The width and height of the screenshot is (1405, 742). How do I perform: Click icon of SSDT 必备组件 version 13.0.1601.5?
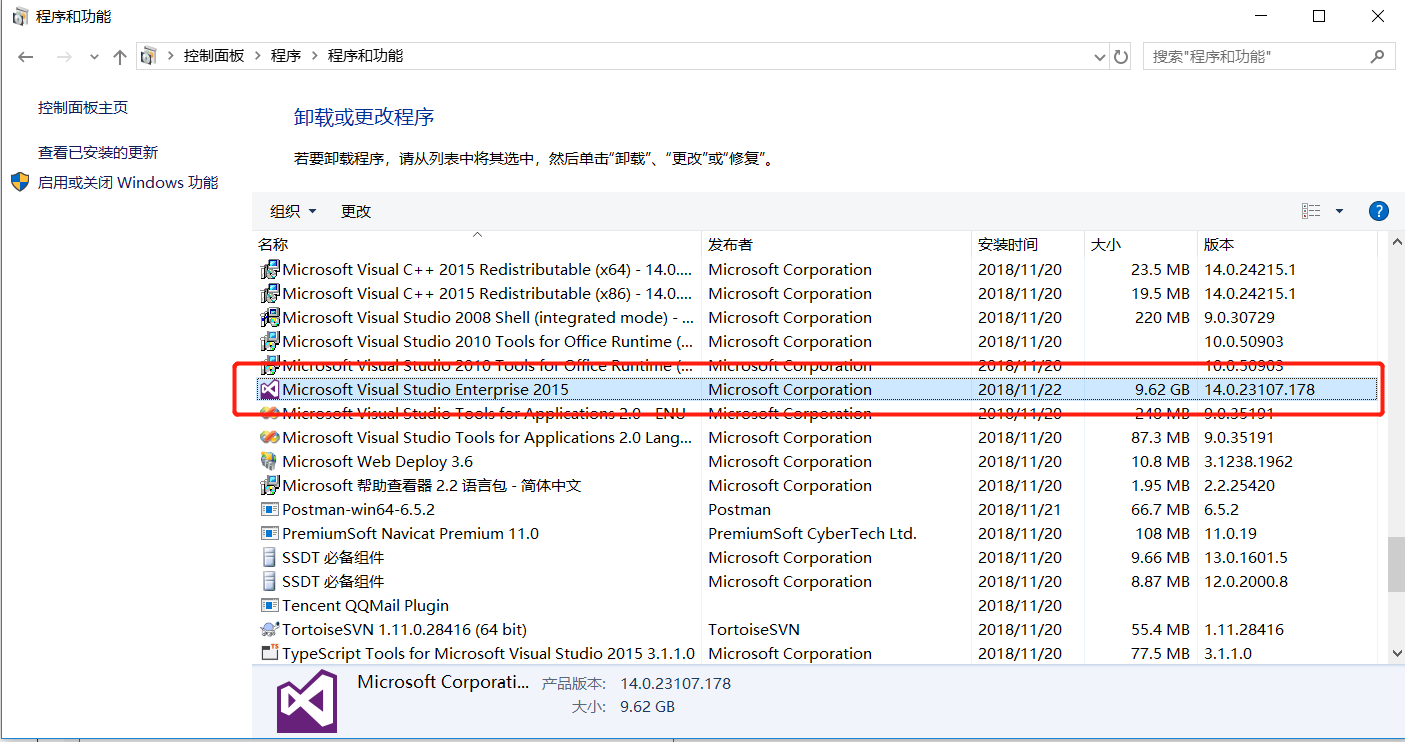[x=269, y=557]
